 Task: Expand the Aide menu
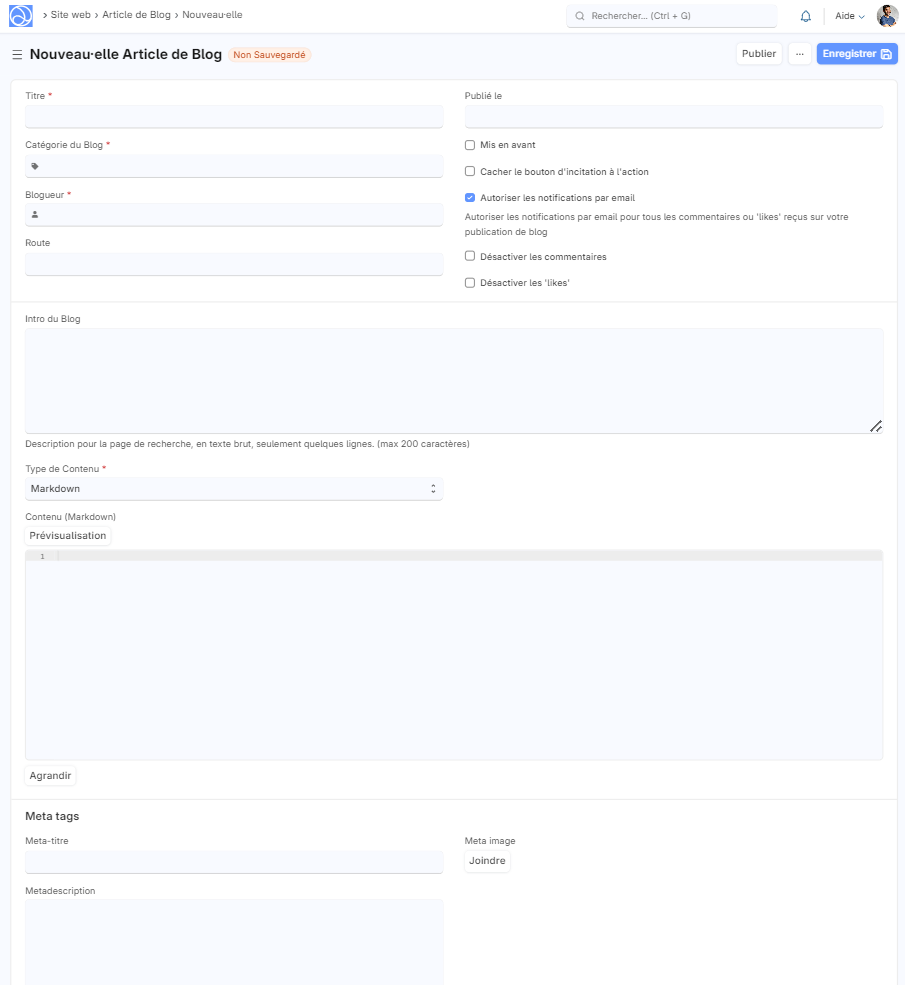[849, 16]
